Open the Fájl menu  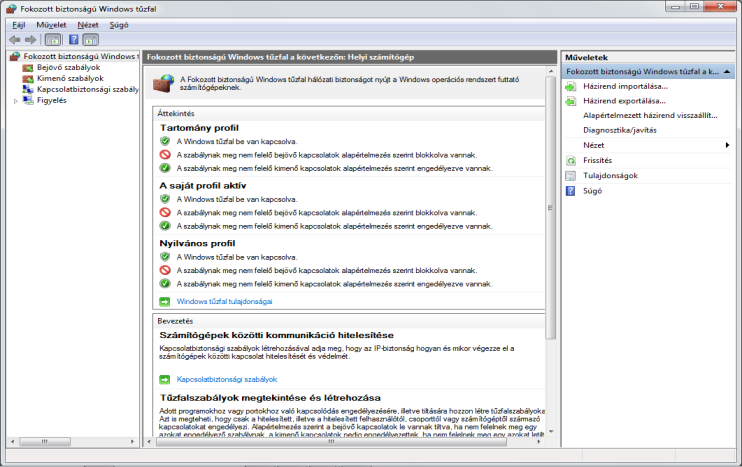[x=18, y=25]
